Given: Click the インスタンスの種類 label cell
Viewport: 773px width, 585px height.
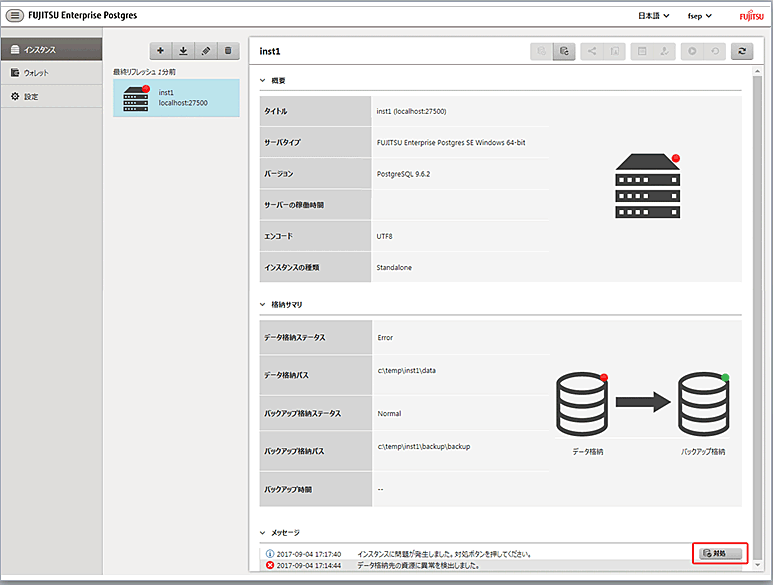Looking at the screenshot, I should (316, 267).
